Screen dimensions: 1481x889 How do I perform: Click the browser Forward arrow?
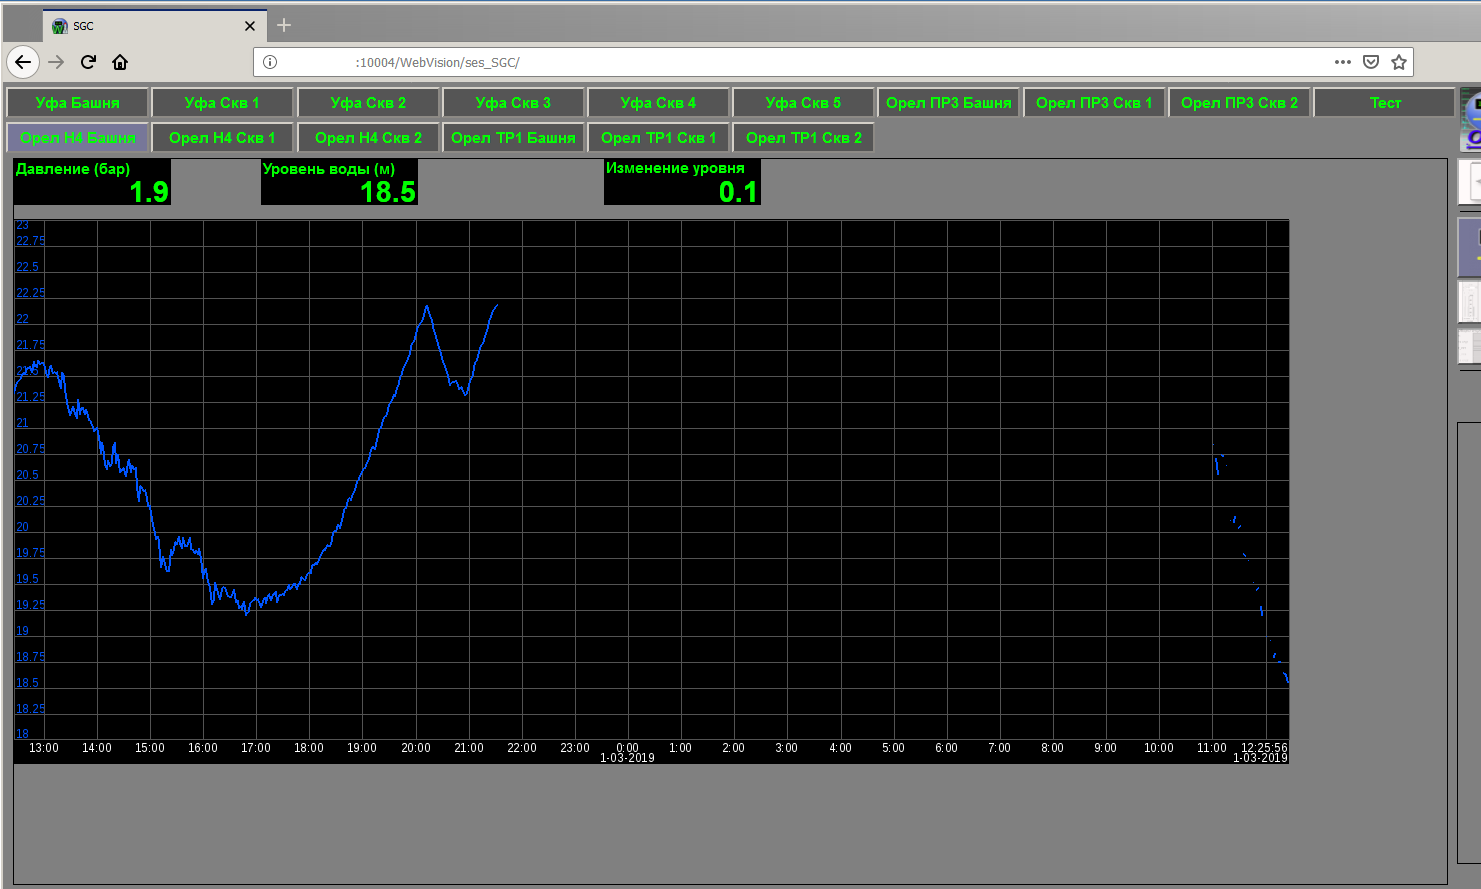[56, 62]
